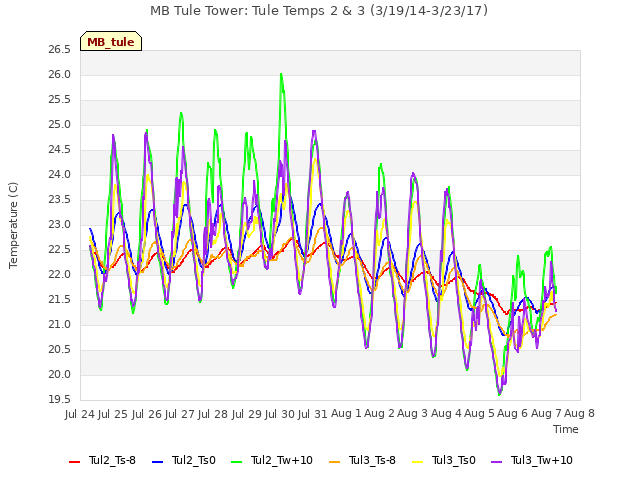Click the 23.0 y-axis tick label
The image size is (640, 480).
pos(60,225)
